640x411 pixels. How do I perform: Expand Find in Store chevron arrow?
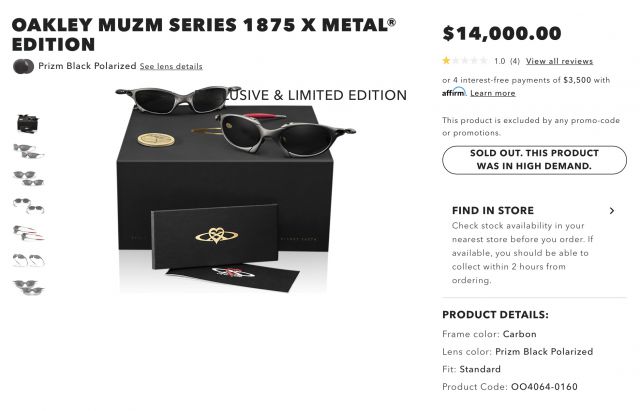click(611, 211)
